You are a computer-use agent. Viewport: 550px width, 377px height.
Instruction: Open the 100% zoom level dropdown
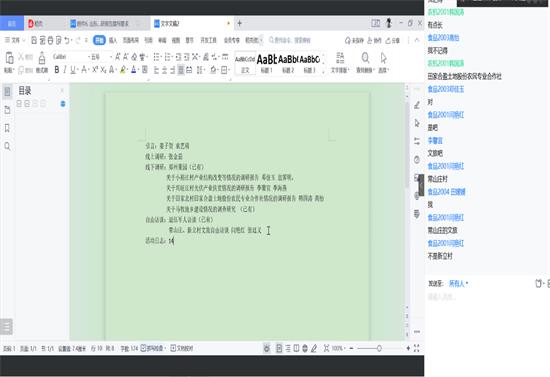pos(338,348)
